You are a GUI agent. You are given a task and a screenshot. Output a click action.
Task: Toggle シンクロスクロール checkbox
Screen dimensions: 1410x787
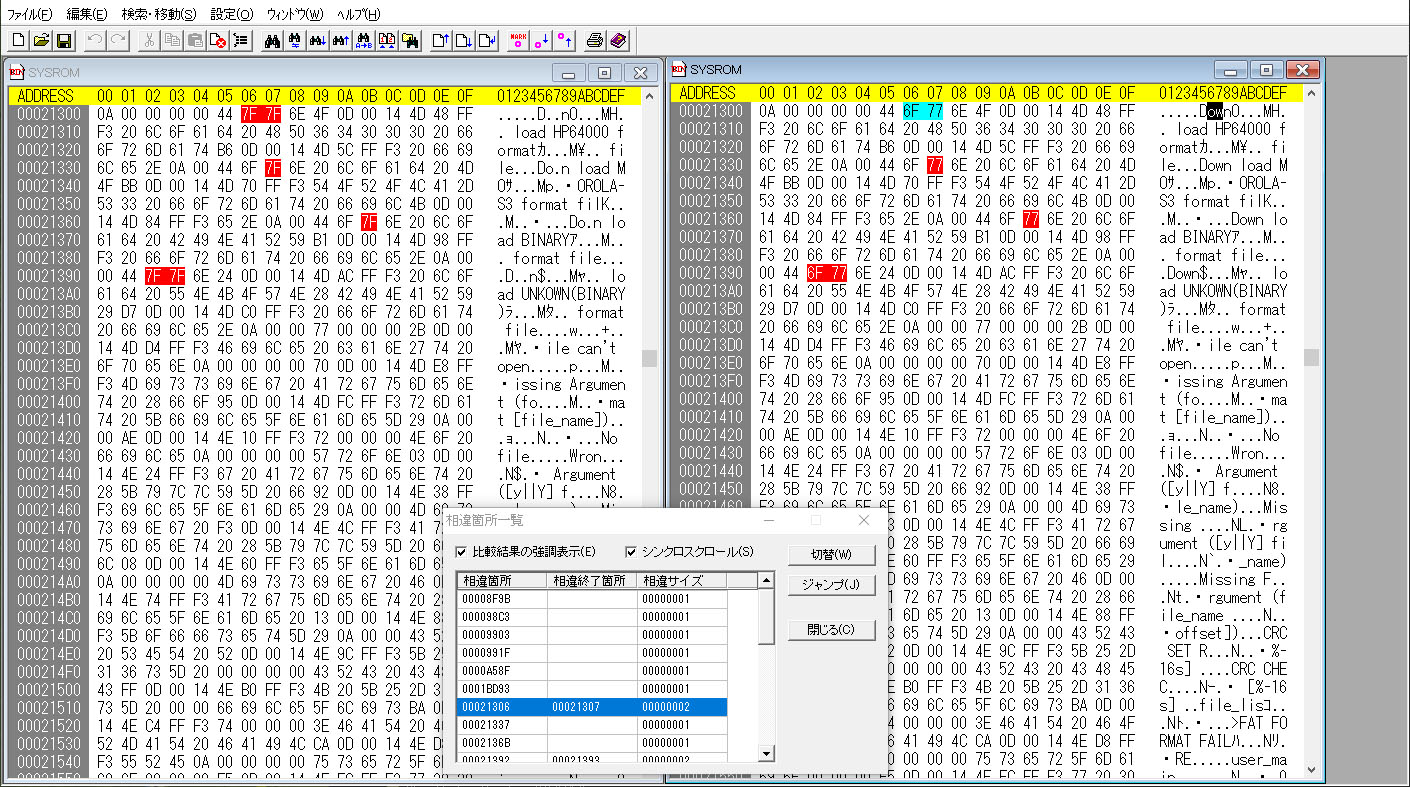(x=631, y=552)
